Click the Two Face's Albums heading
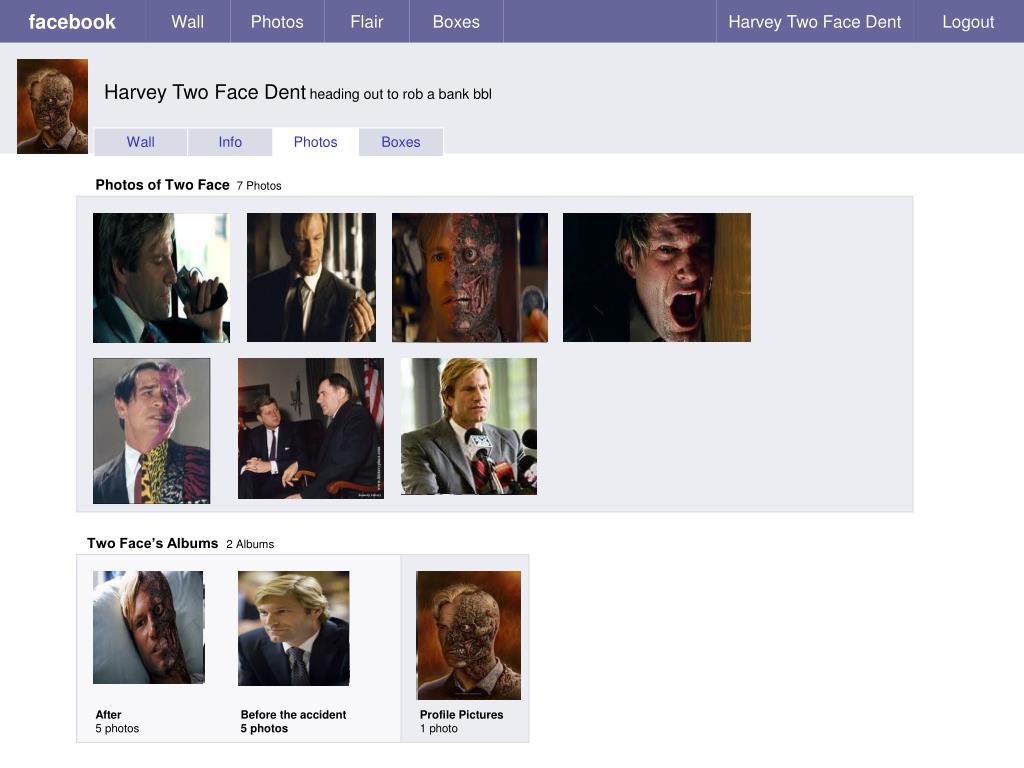Screen dimensions: 1024x768 (x=153, y=543)
